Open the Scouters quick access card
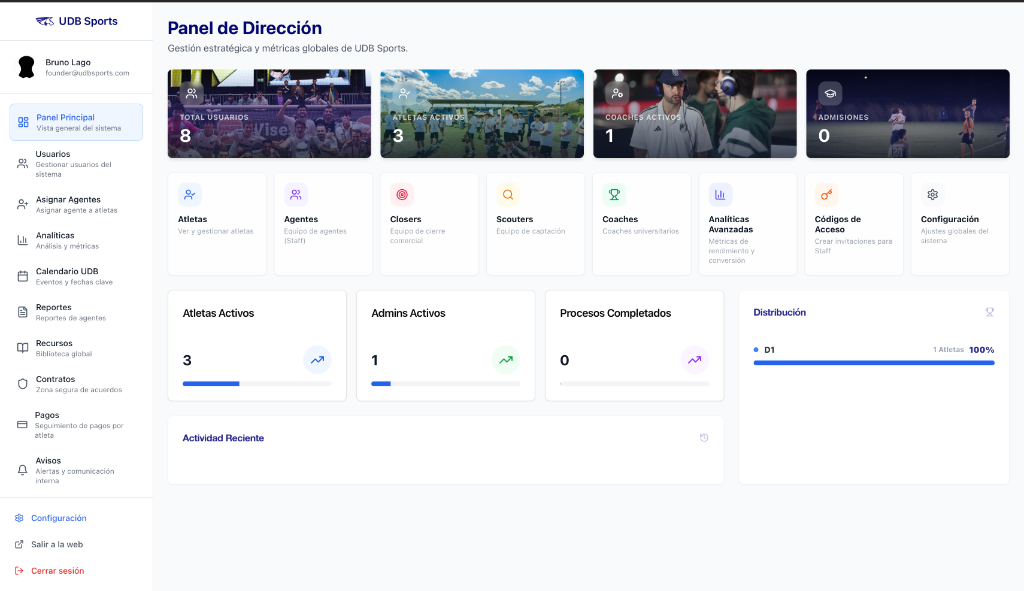Screen dimensions: 1024x591 click(536, 224)
